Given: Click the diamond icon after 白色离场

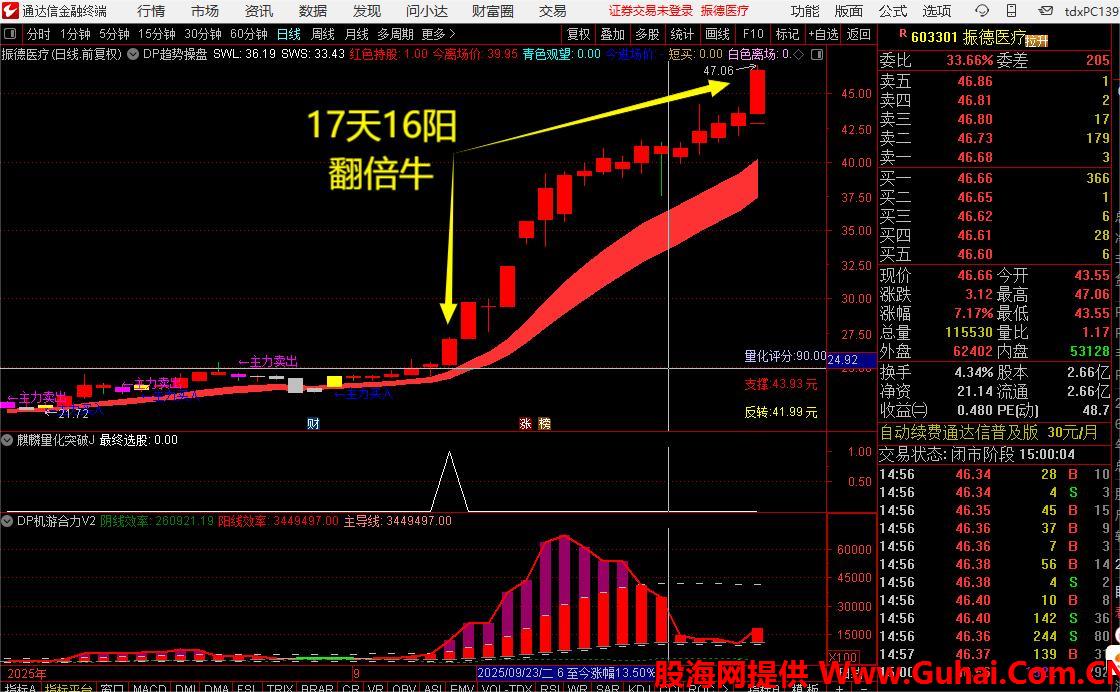Looking at the screenshot, I should click(799, 54).
